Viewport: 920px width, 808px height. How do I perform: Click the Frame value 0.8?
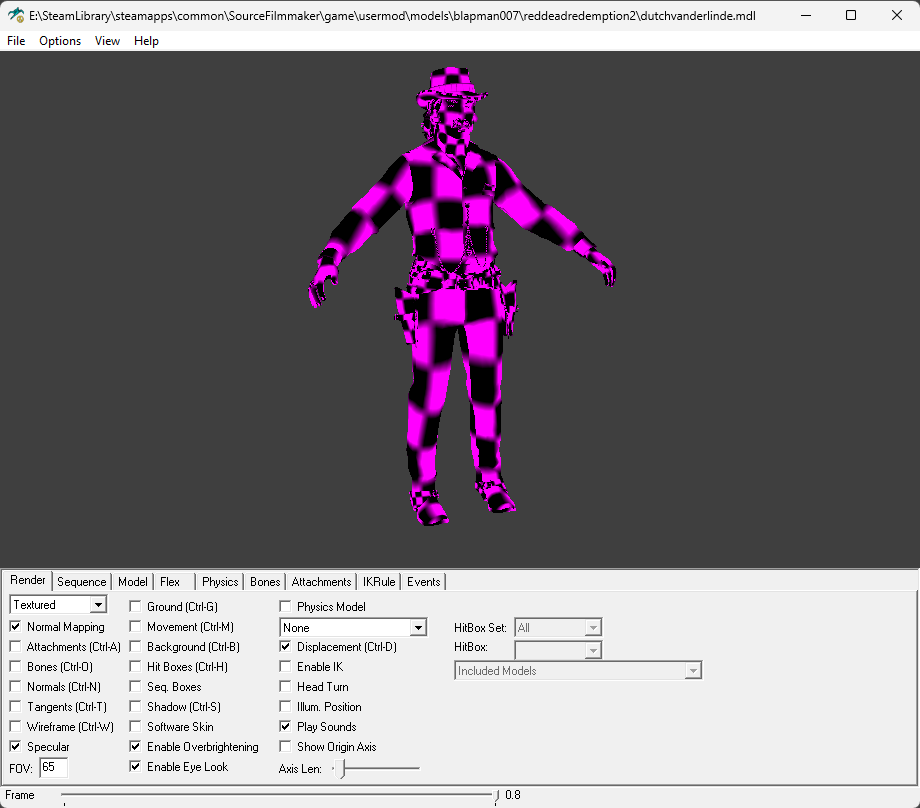click(x=513, y=795)
